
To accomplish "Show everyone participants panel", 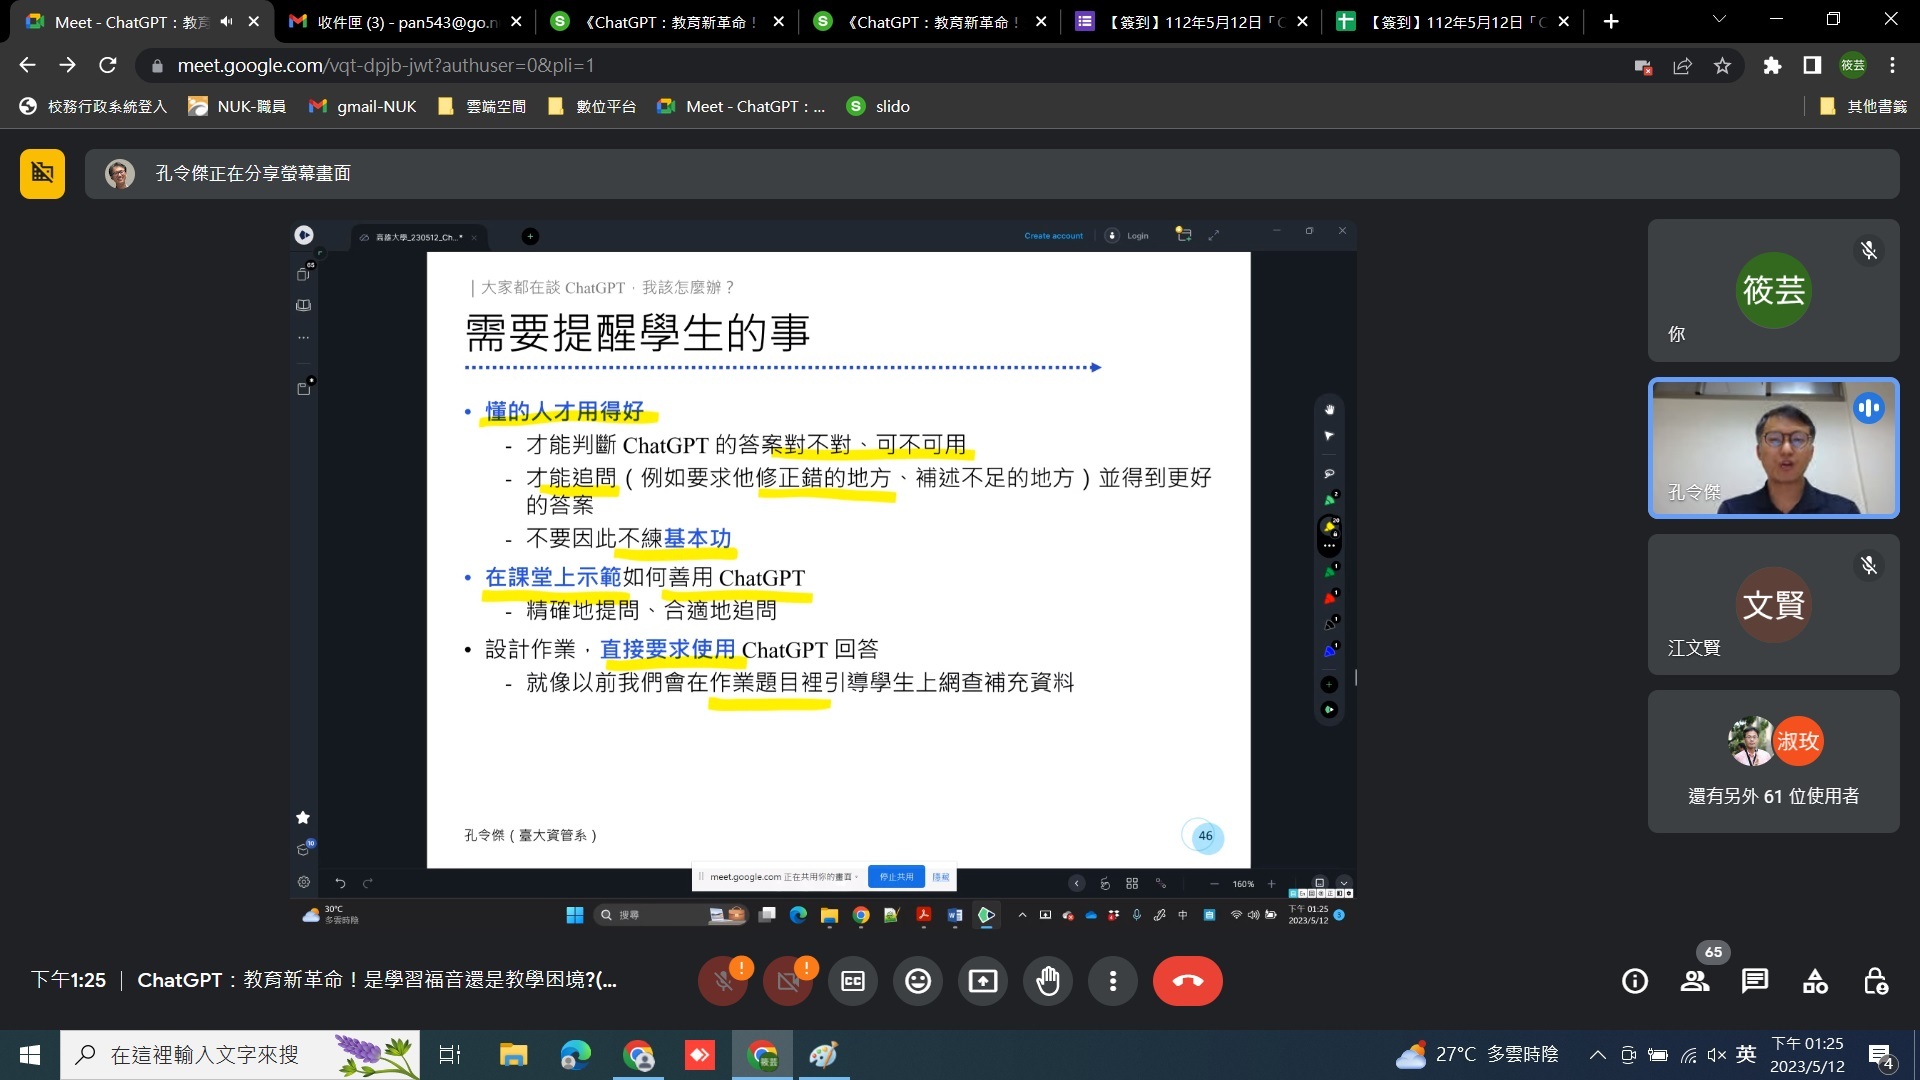I will click(1695, 981).
